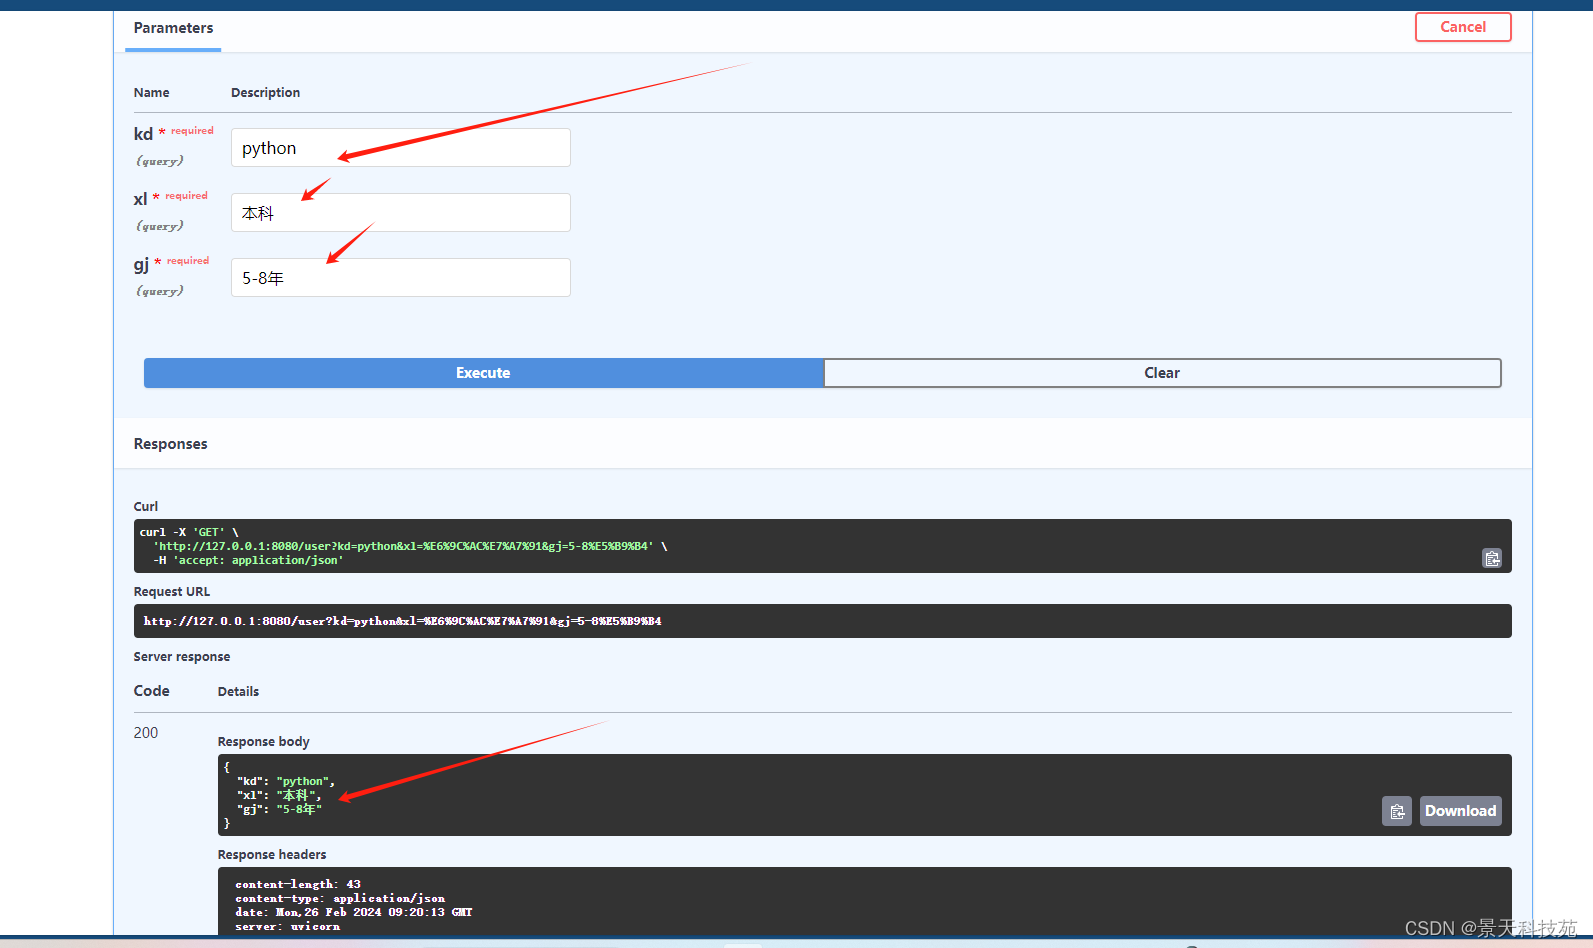The image size is (1593, 948).
Task: Cancel the try-it-out mode
Action: pyautogui.click(x=1463, y=27)
